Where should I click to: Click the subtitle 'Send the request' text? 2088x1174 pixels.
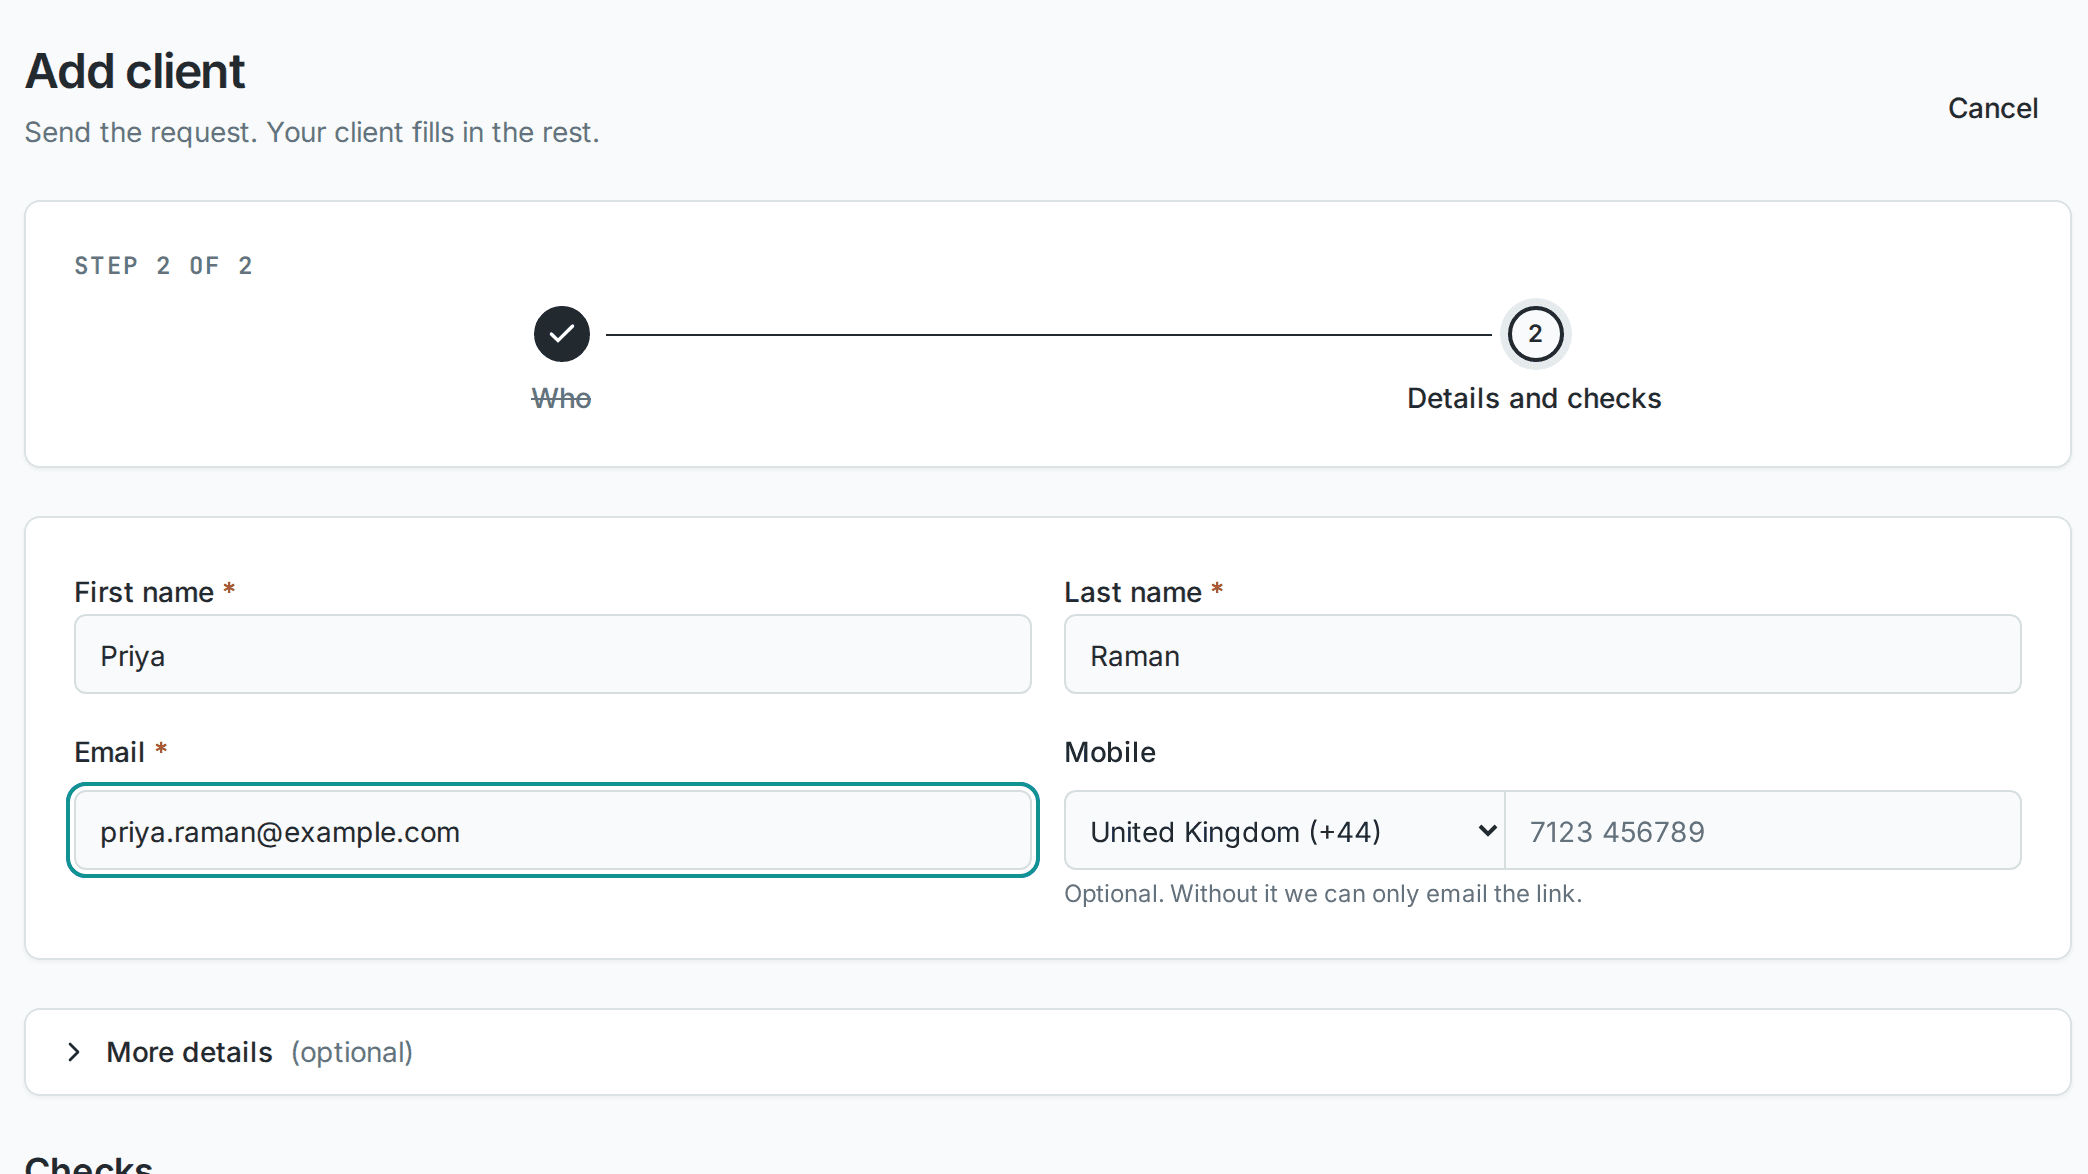(312, 132)
